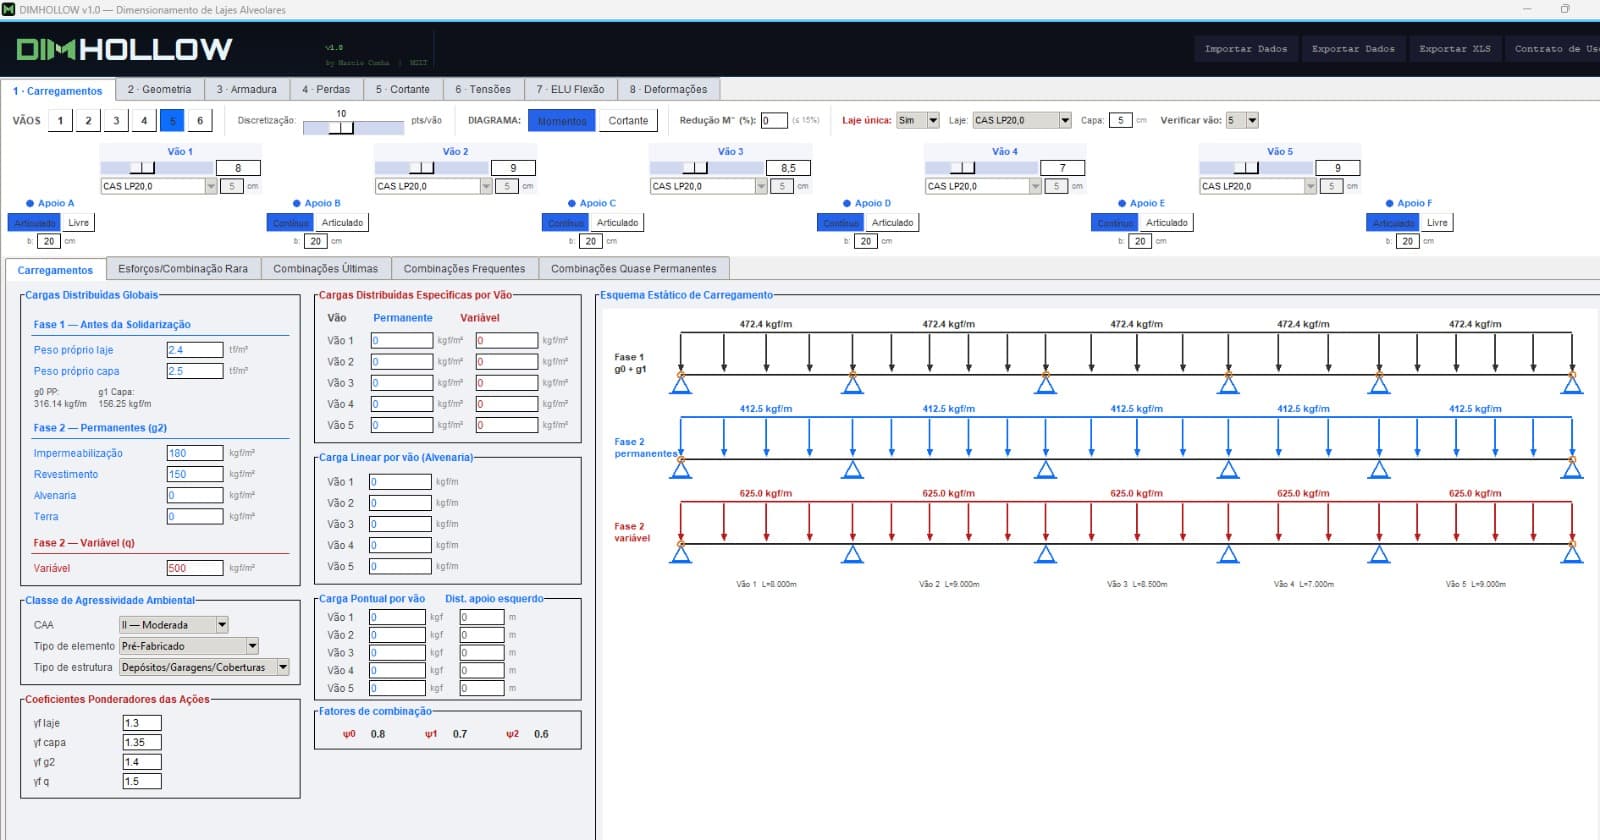1600x840 pixels.
Task: Restore down the DIMHOLLOW window
Action: tap(1565, 9)
